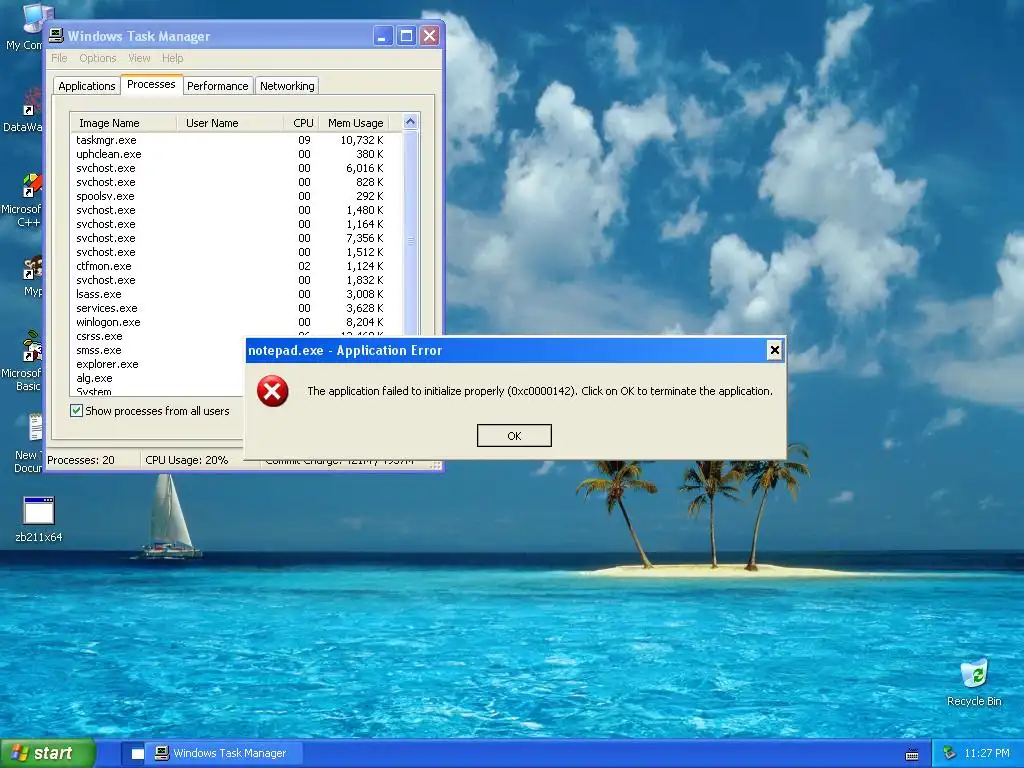This screenshot has height=768, width=1024.
Task: Click the Task Manager title bar icon
Action: click(x=56, y=35)
